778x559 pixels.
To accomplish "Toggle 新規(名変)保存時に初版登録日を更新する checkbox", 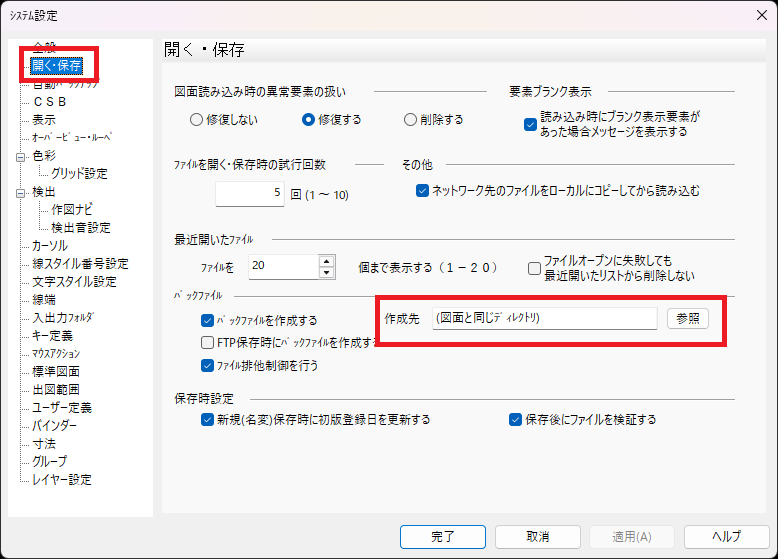I will (207, 420).
